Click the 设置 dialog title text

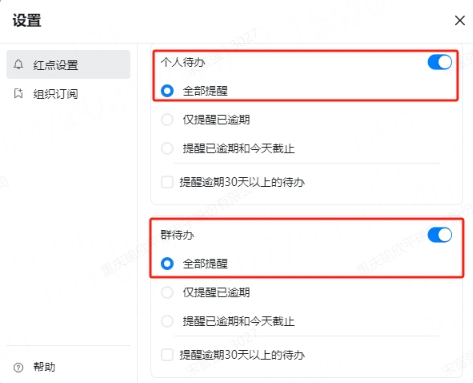point(27,20)
